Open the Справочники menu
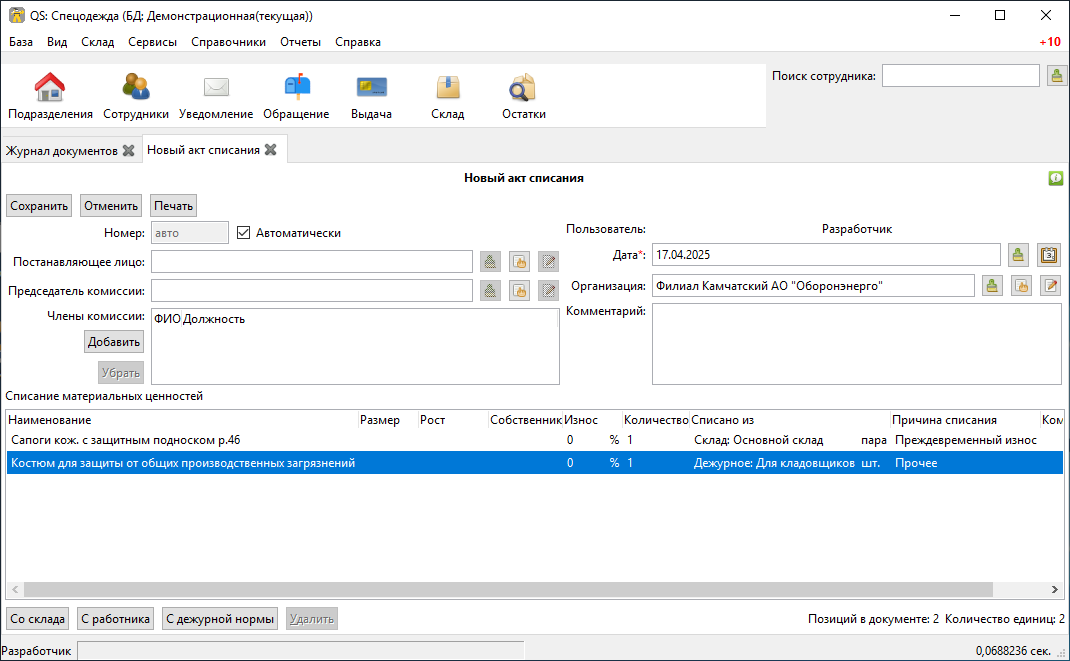The height and width of the screenshot is (661, 1070). pyautogui.click(x=228, y=42)
